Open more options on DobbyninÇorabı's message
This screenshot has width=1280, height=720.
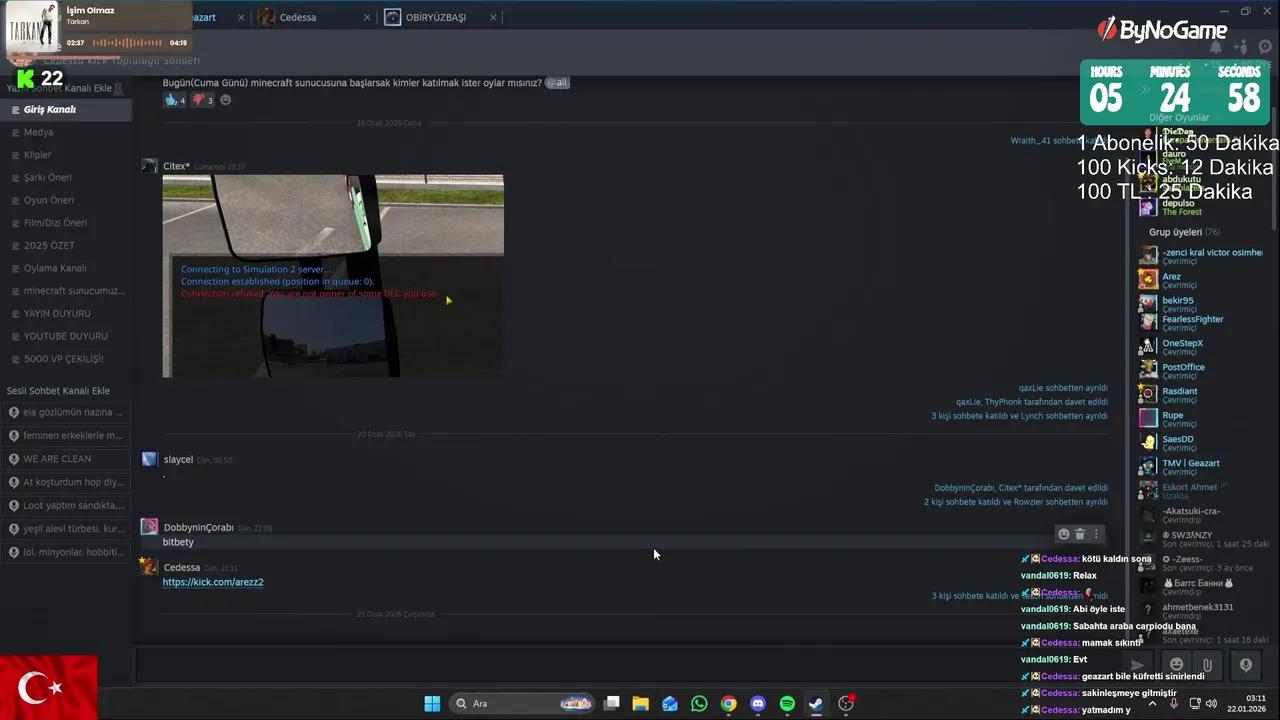point(1096,534)
